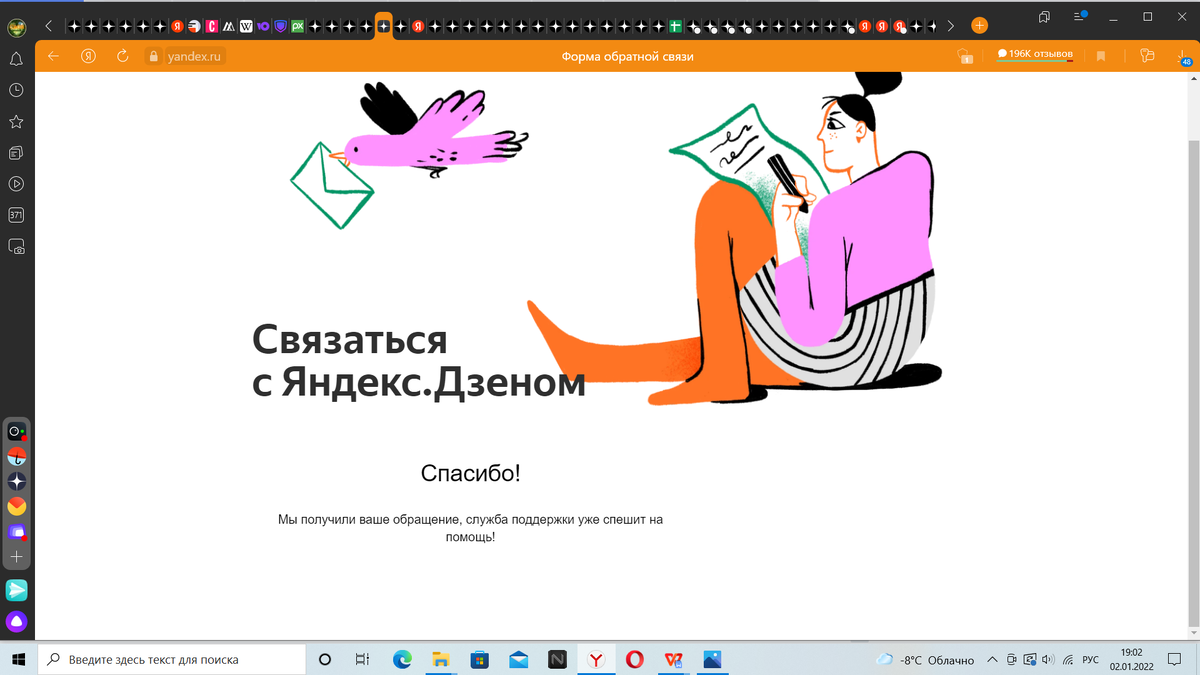Expand hidden tabs with the left chevron
This screenshot has width=1200, height=675.
coord(48,24)
